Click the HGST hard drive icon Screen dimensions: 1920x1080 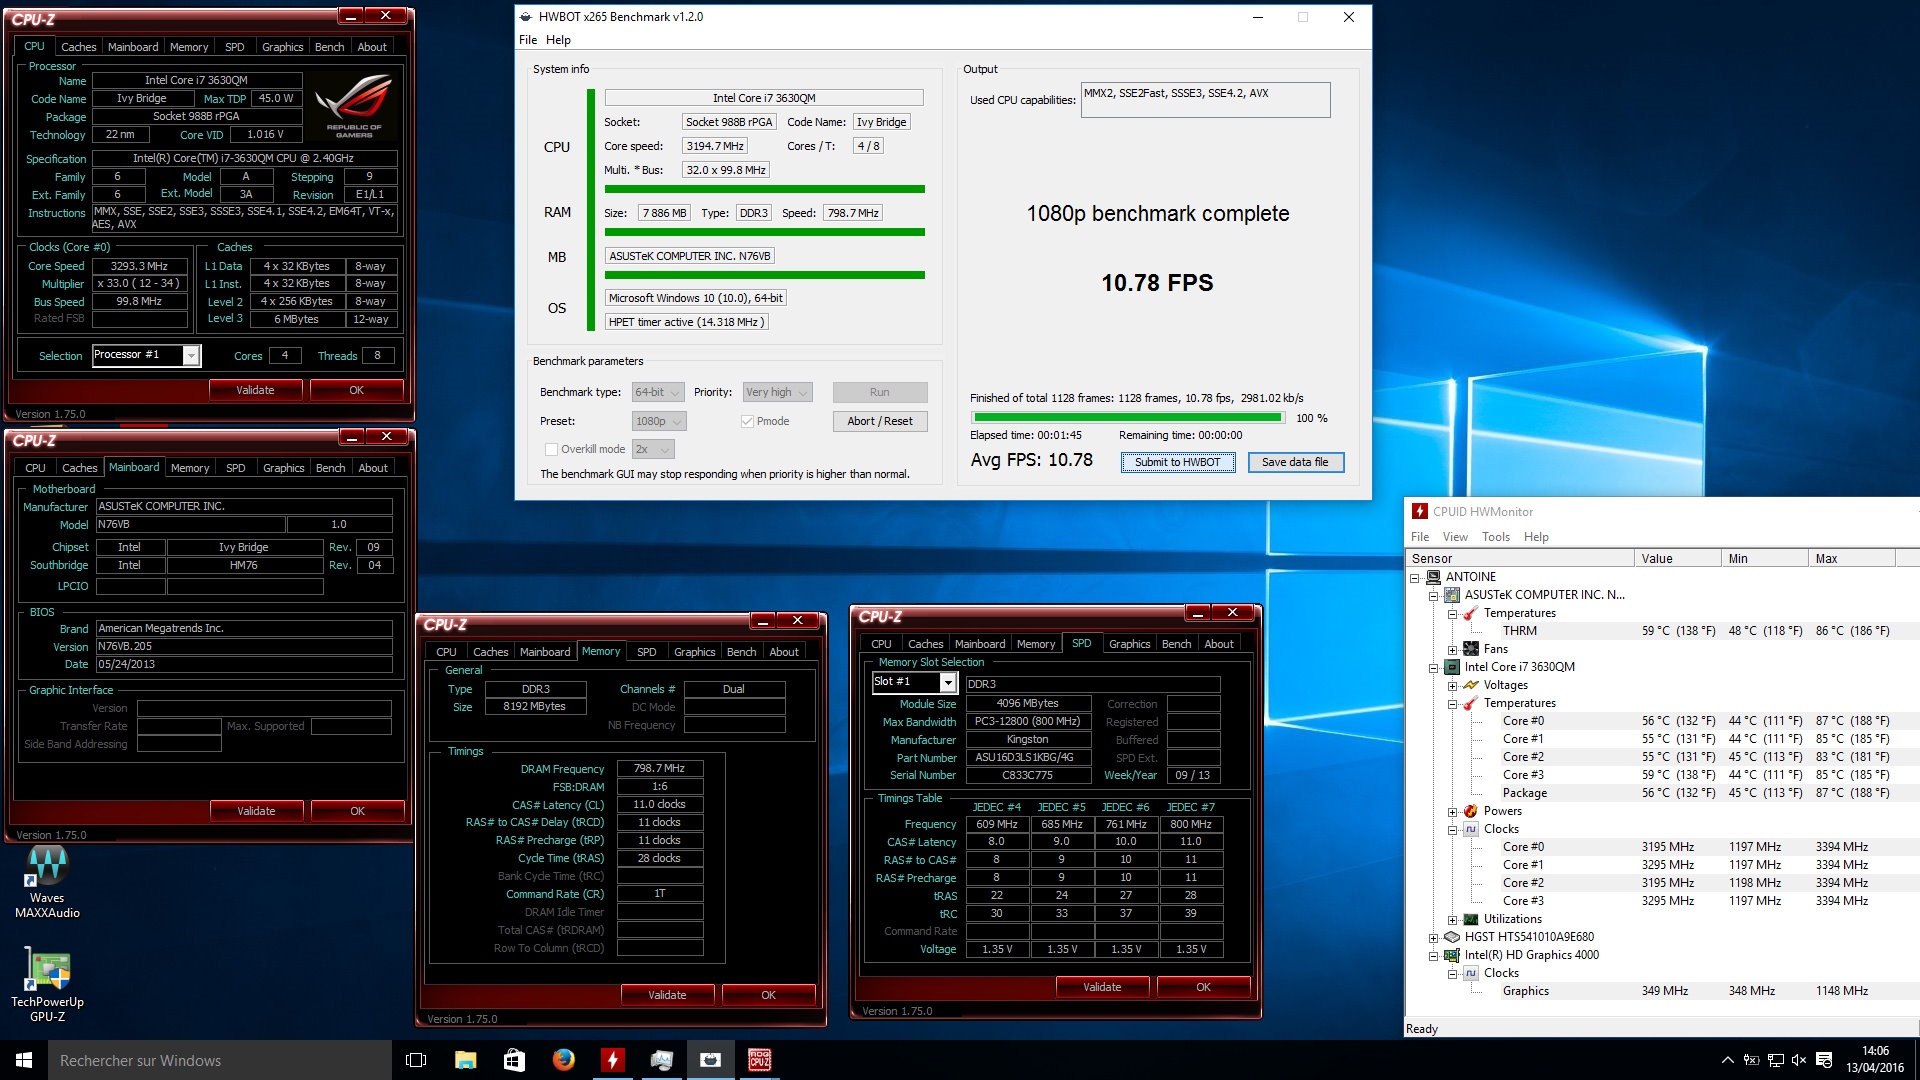click(x=1452, y=937)
